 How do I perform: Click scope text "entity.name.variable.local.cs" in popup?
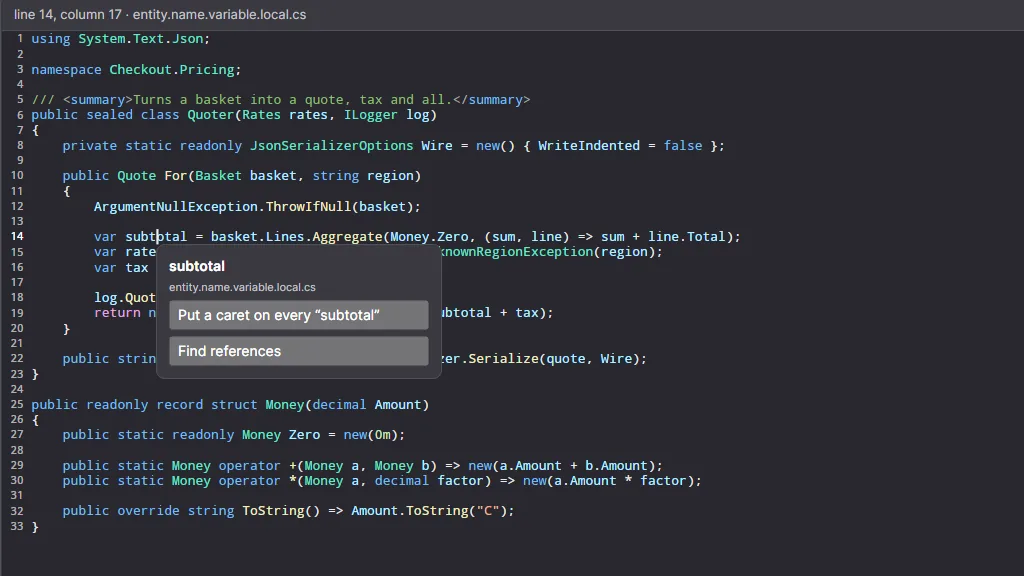tap(242, 287)
